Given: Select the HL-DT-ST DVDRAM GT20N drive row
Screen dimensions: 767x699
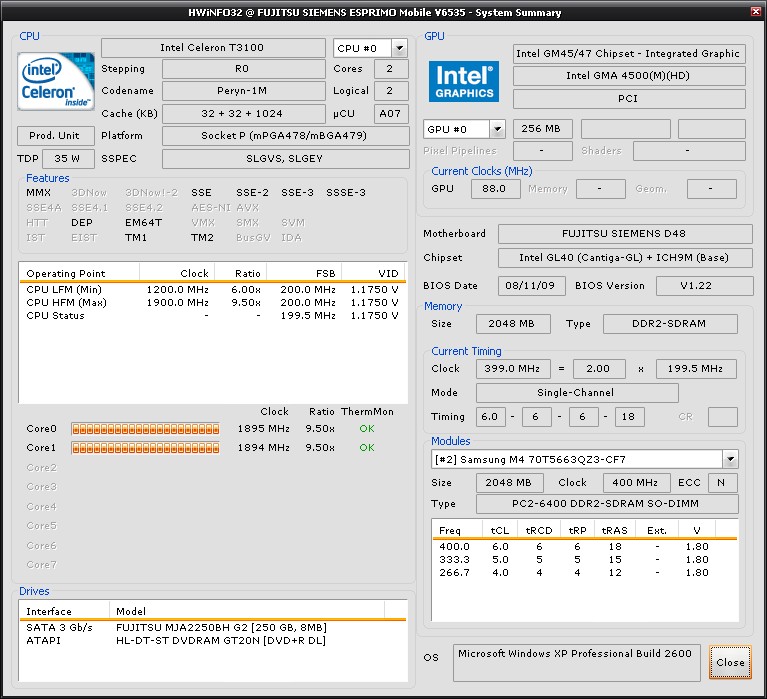Looking at the screenshot, I should [212, 640].
